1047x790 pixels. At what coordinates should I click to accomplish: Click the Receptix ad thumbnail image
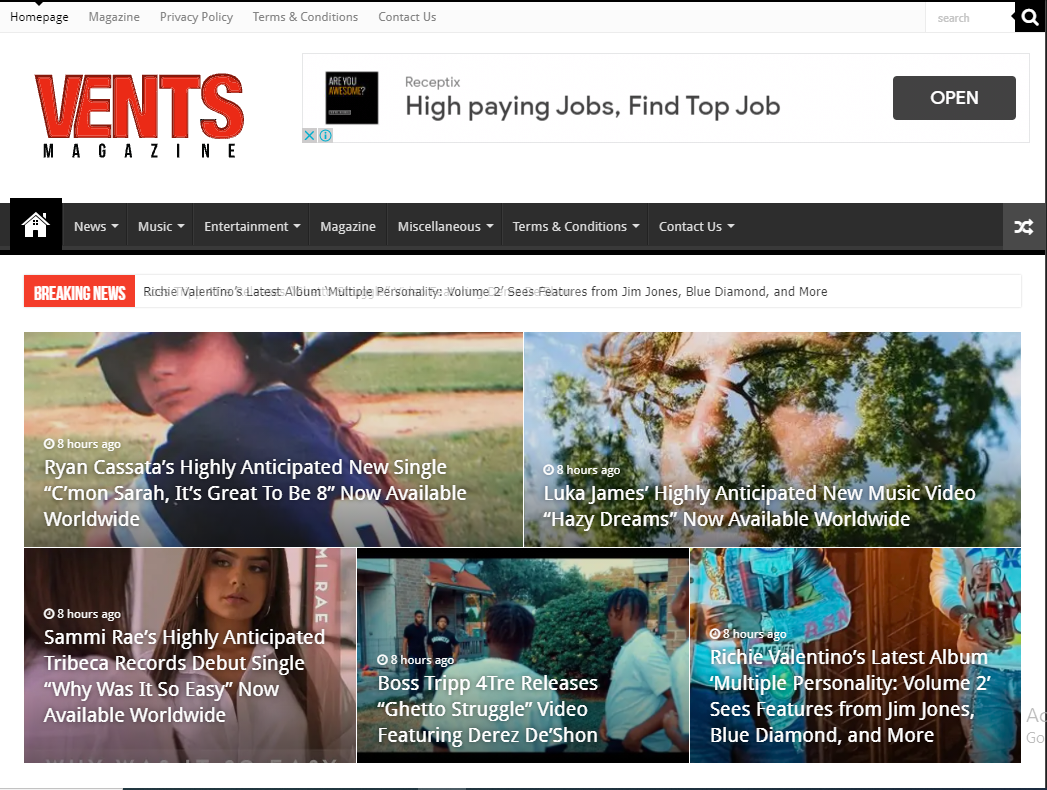coord(352,98)
